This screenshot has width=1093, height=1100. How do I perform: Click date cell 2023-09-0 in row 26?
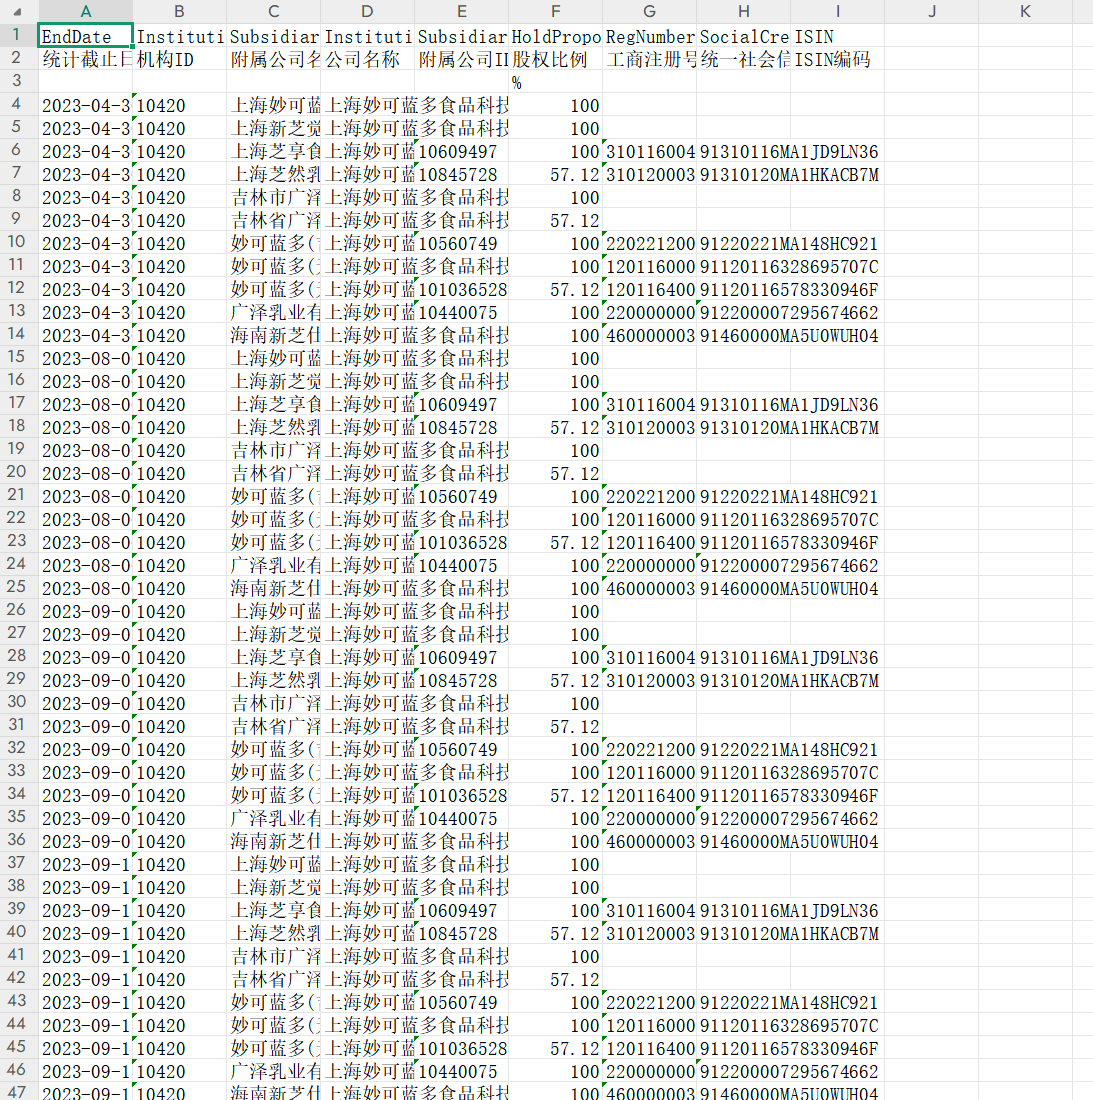[x=86, y=612]
